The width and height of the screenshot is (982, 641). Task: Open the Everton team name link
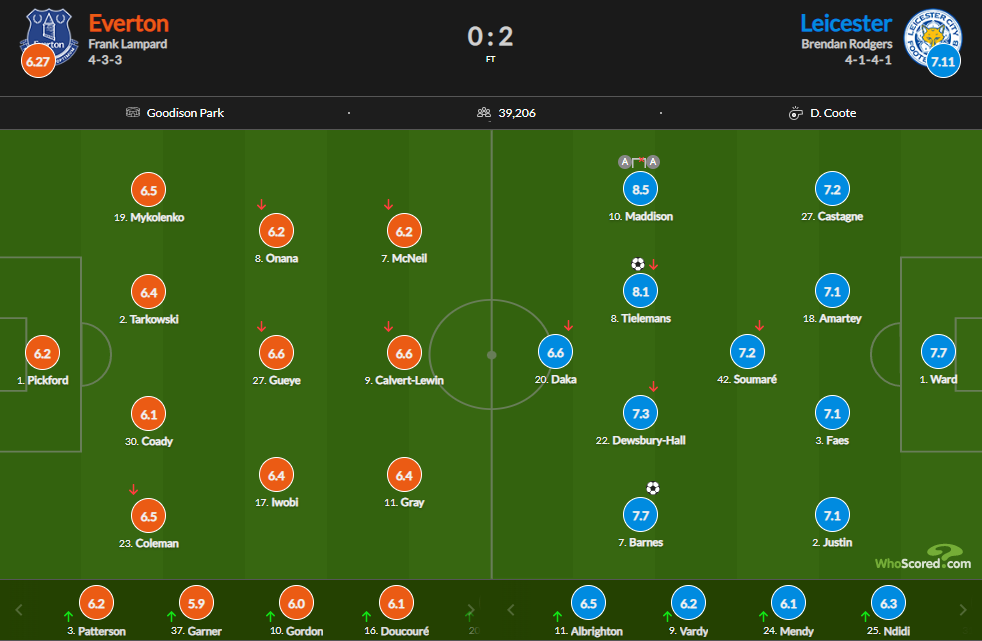129,23
